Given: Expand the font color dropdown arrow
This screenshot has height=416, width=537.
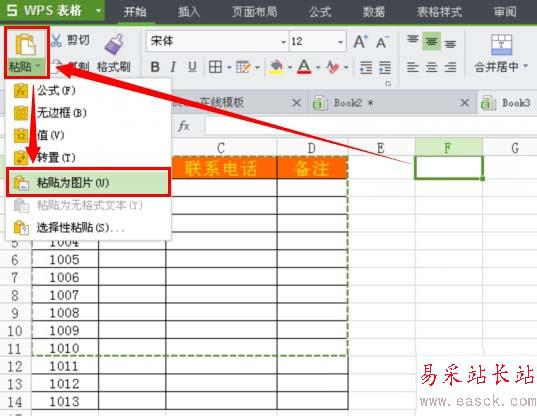Looking at the screenshot, I should (317, 67).
